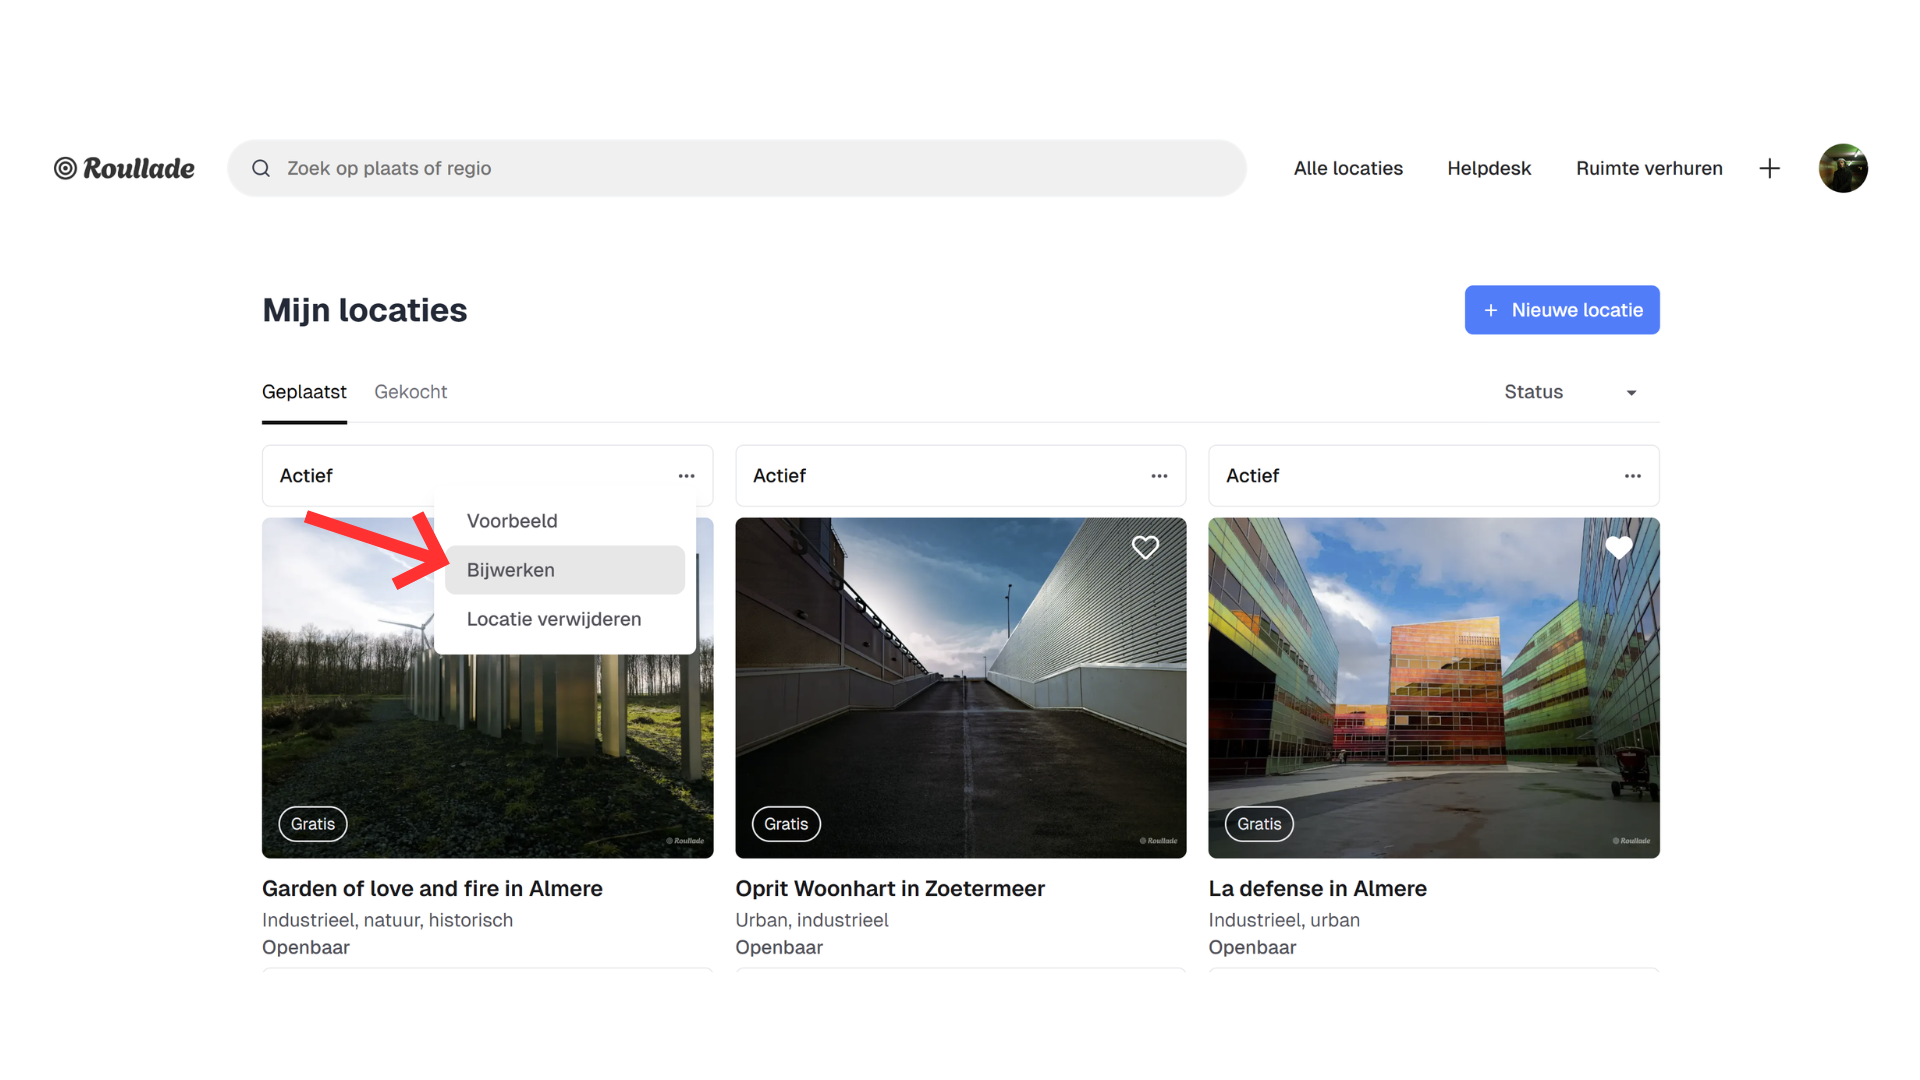
Task: Open three-dot menu on La defense card
Action: [1632, 476]
